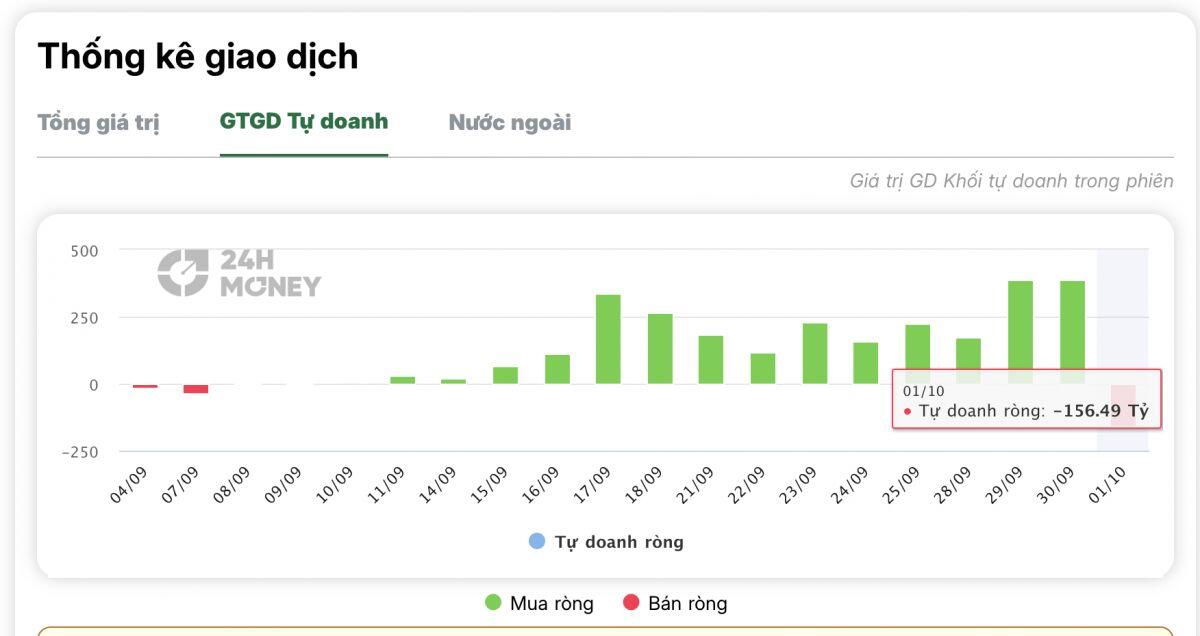1200x636 pixels.
Task: Click the green bar for 17/09
Action: point(608,339)
